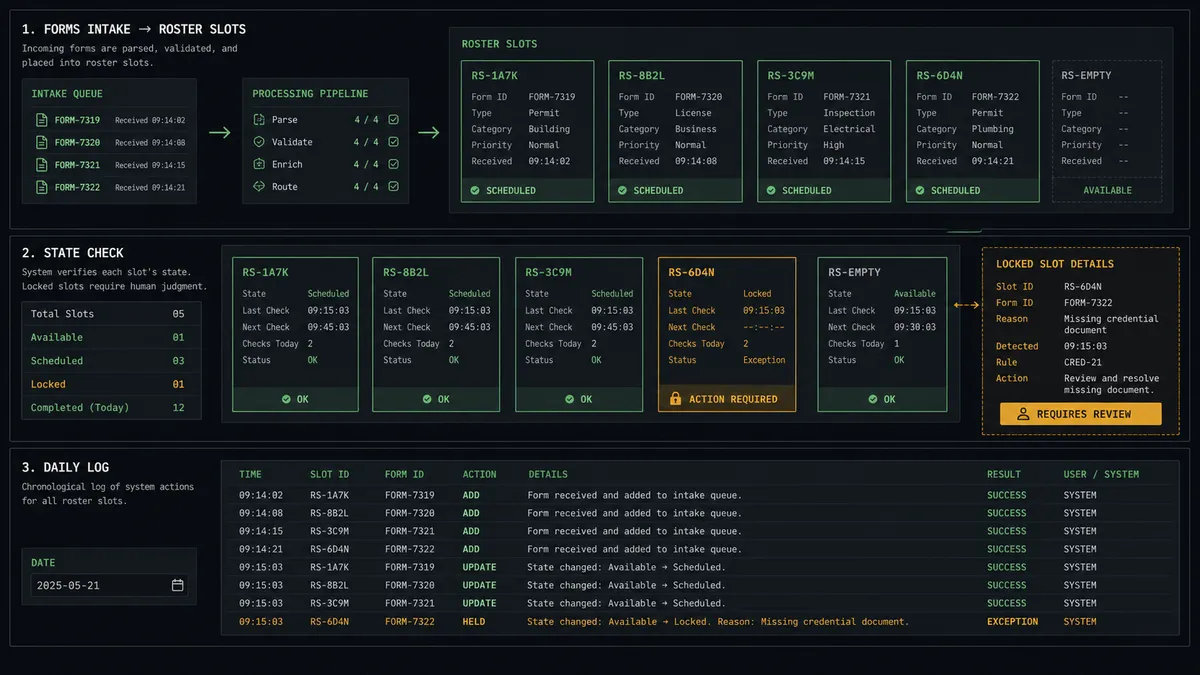Click the Electrical category in RS-3C9M
Image resolution: width=1200 pixels, height=675 pixels.
[849, 129]
